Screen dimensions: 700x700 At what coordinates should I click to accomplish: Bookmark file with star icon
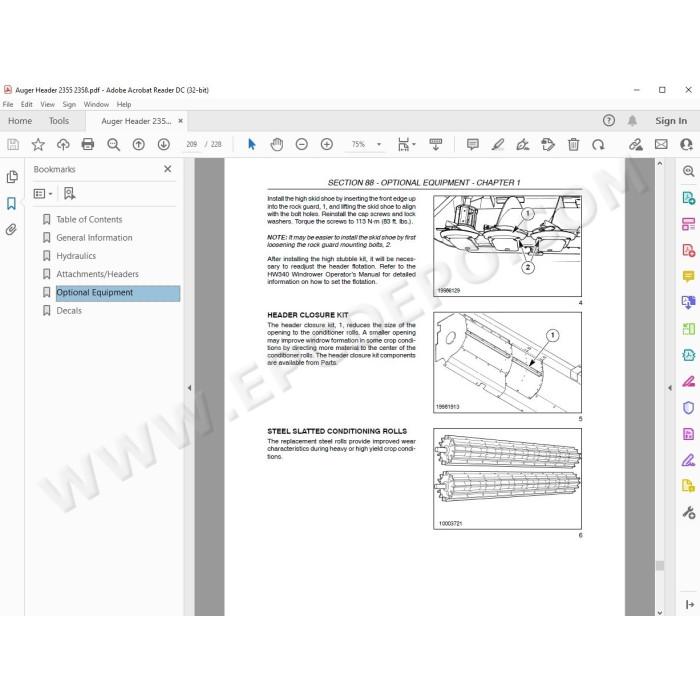click(38, 144)
